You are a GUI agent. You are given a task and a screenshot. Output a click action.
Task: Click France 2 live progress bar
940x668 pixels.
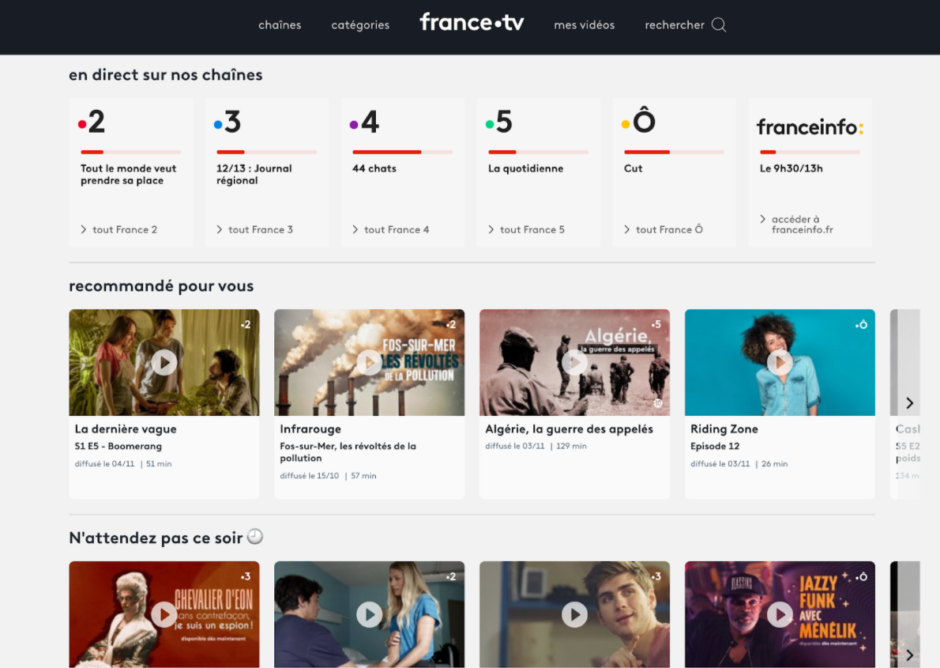pyautogui.click(x=131, y=152)
